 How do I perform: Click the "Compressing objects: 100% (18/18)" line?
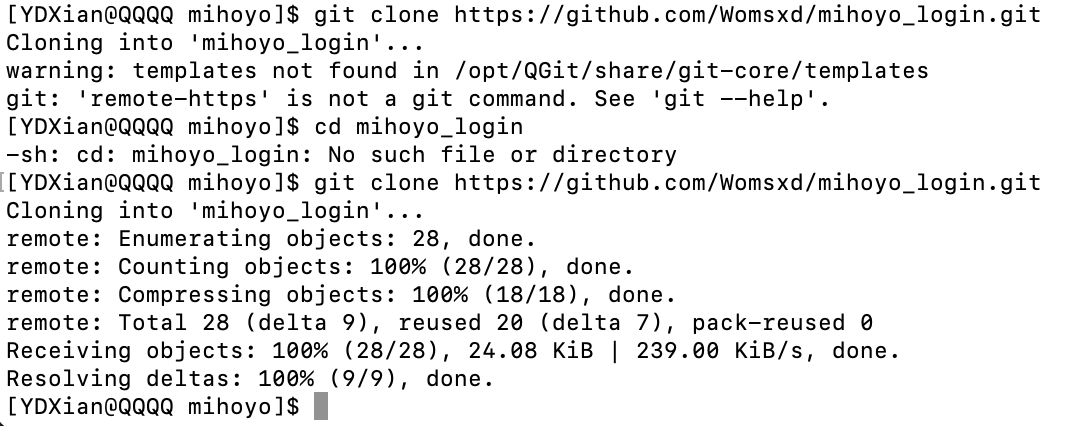(341, 294)
